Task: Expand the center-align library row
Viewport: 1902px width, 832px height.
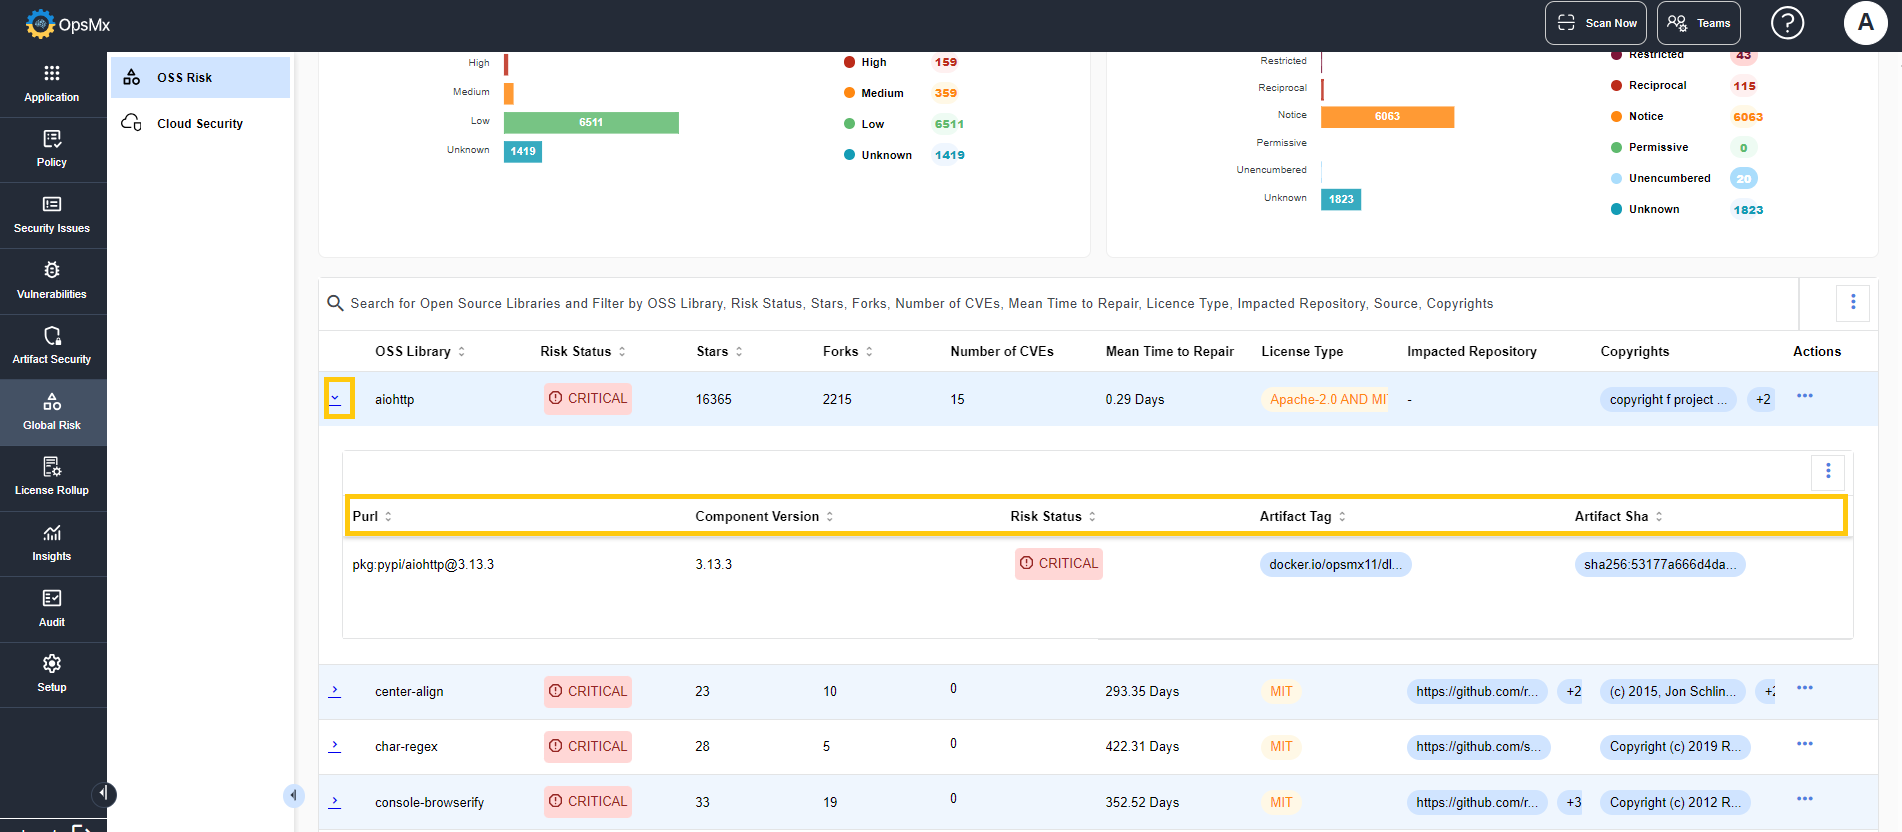Action: tap(335, 691)
